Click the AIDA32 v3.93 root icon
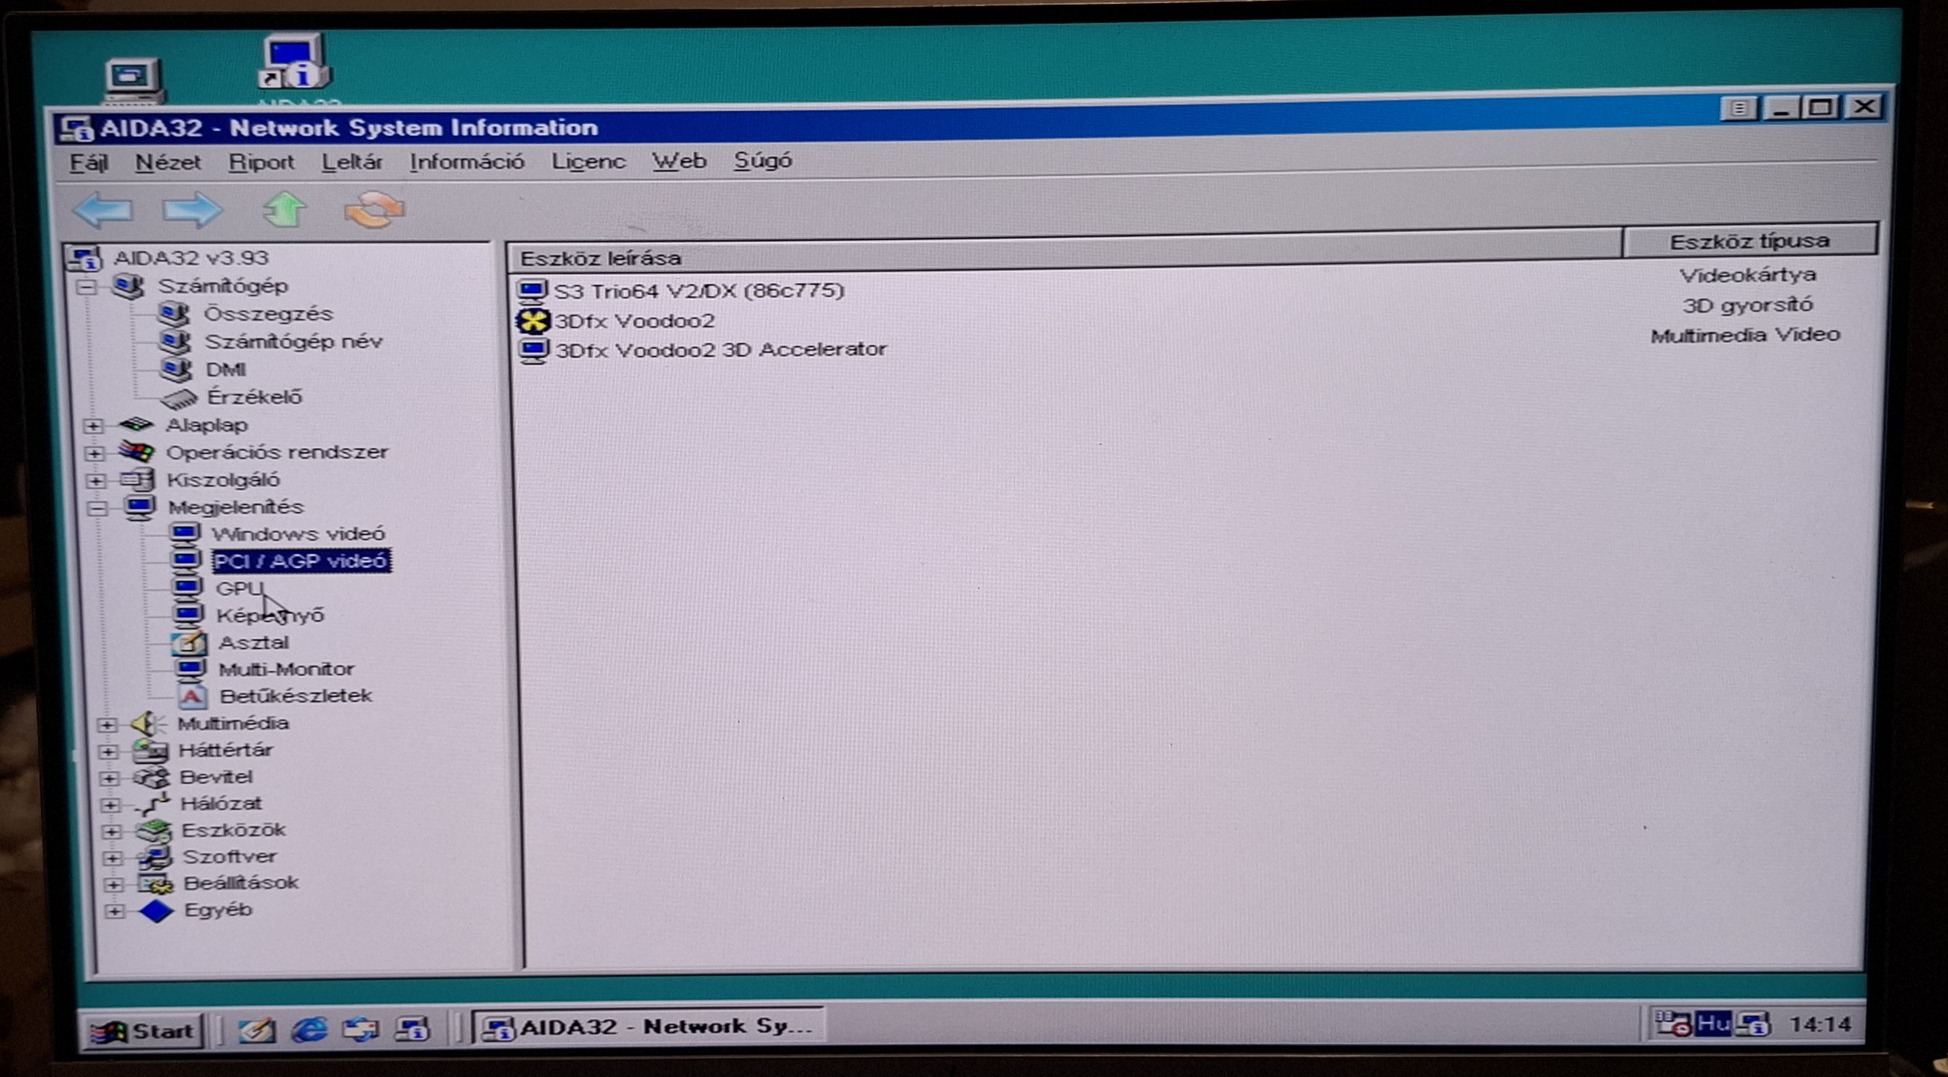1948x1077 pixels. coord(85,258)
